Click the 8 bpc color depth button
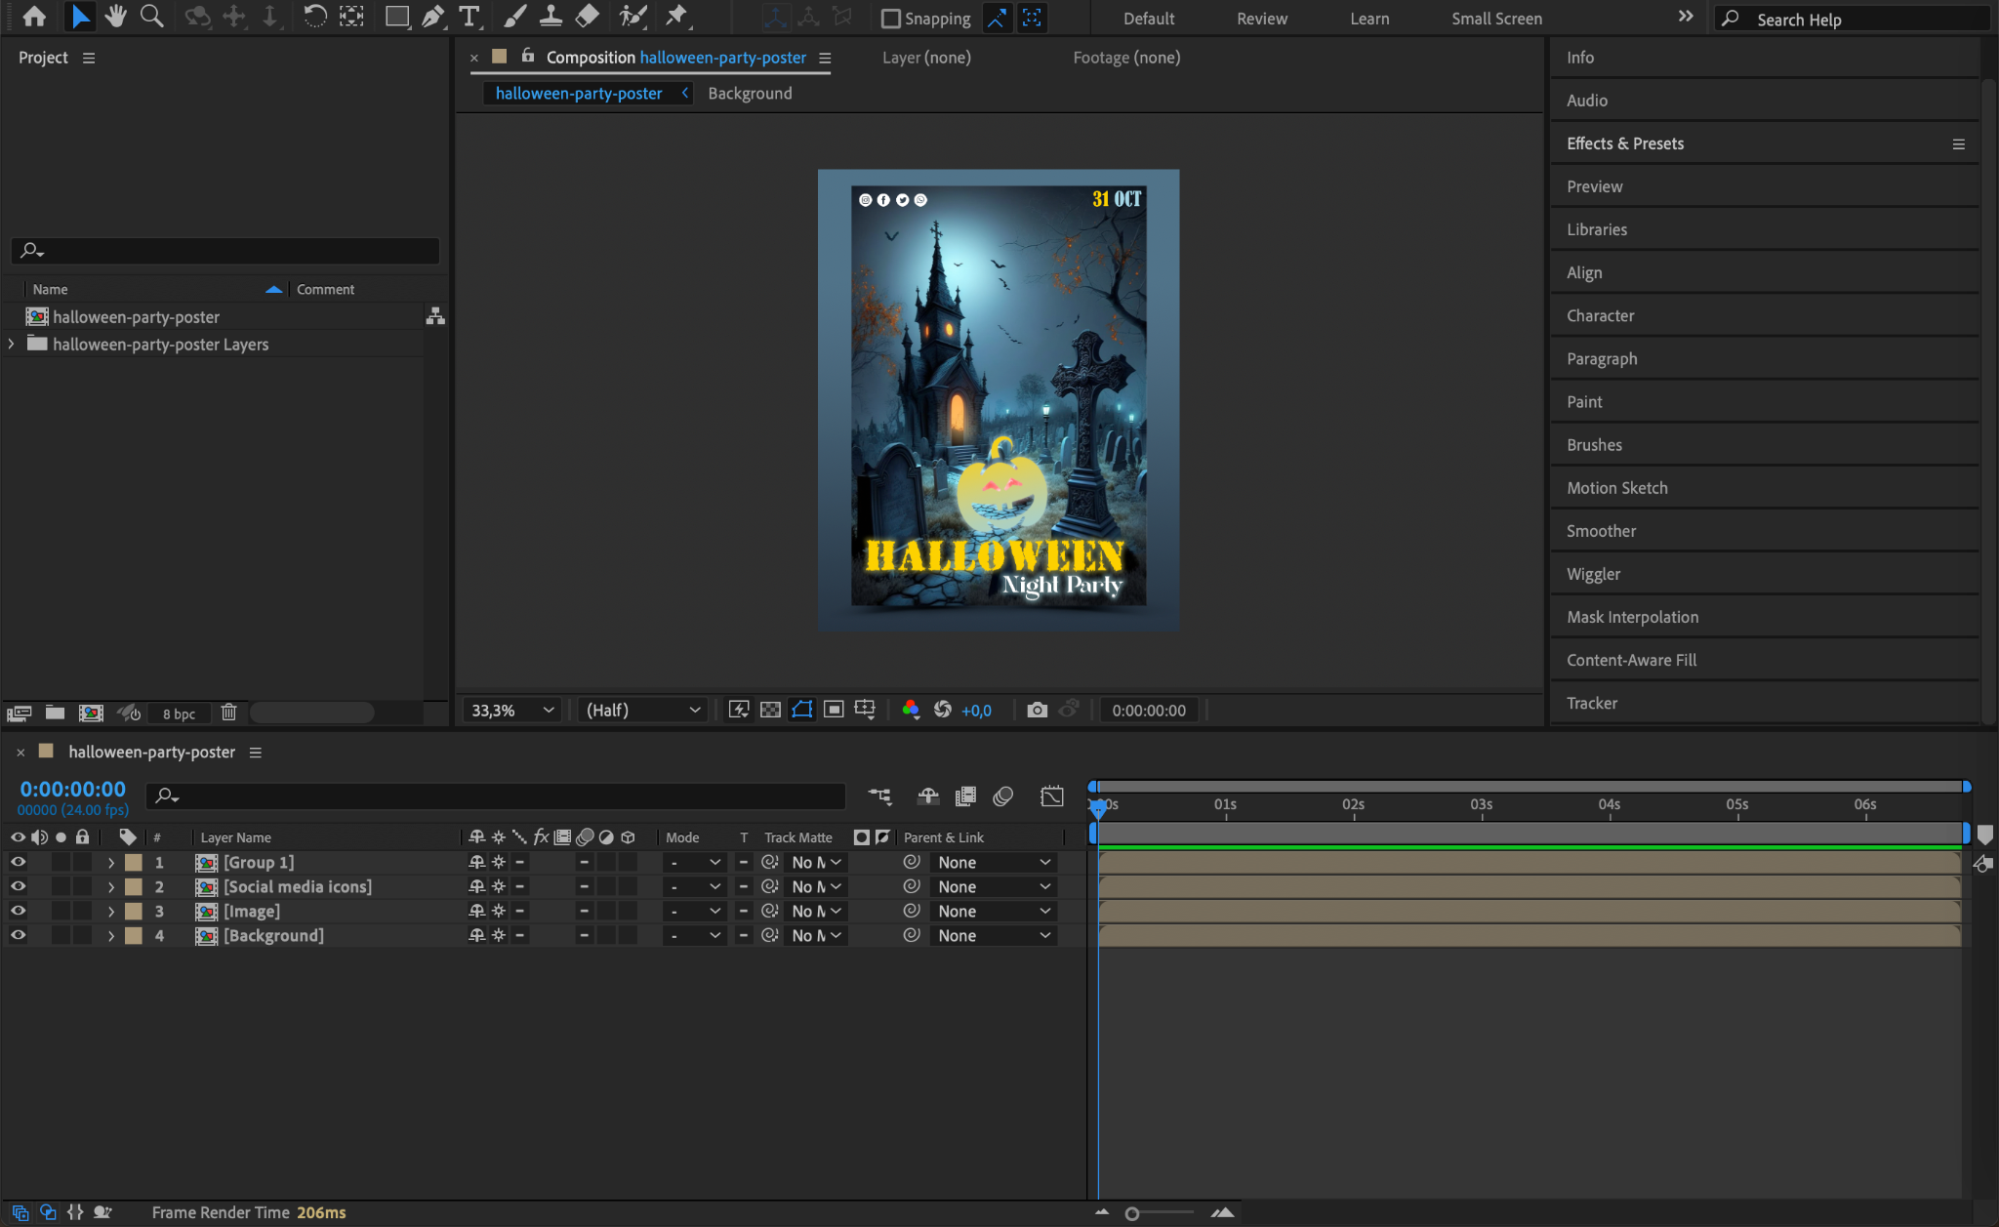This screenshot has height=1227, width=1999. 179,713
